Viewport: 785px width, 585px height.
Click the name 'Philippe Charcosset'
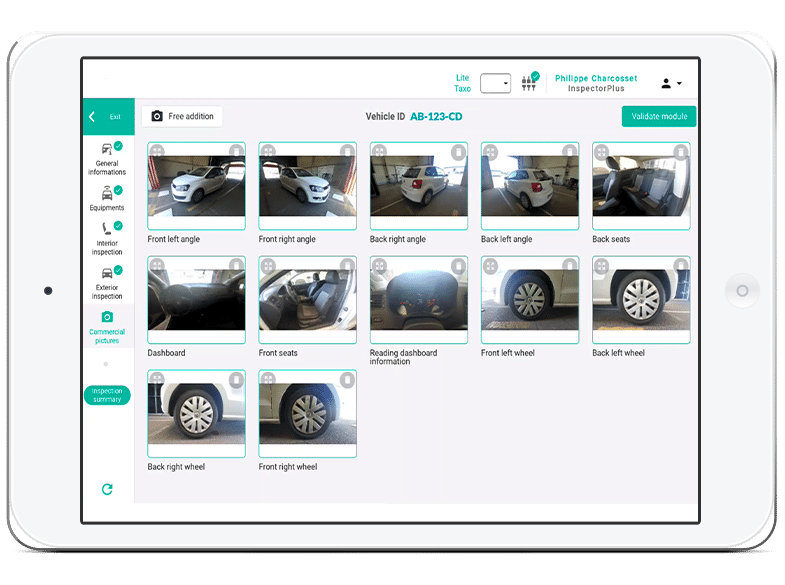[x=596, y=78]
